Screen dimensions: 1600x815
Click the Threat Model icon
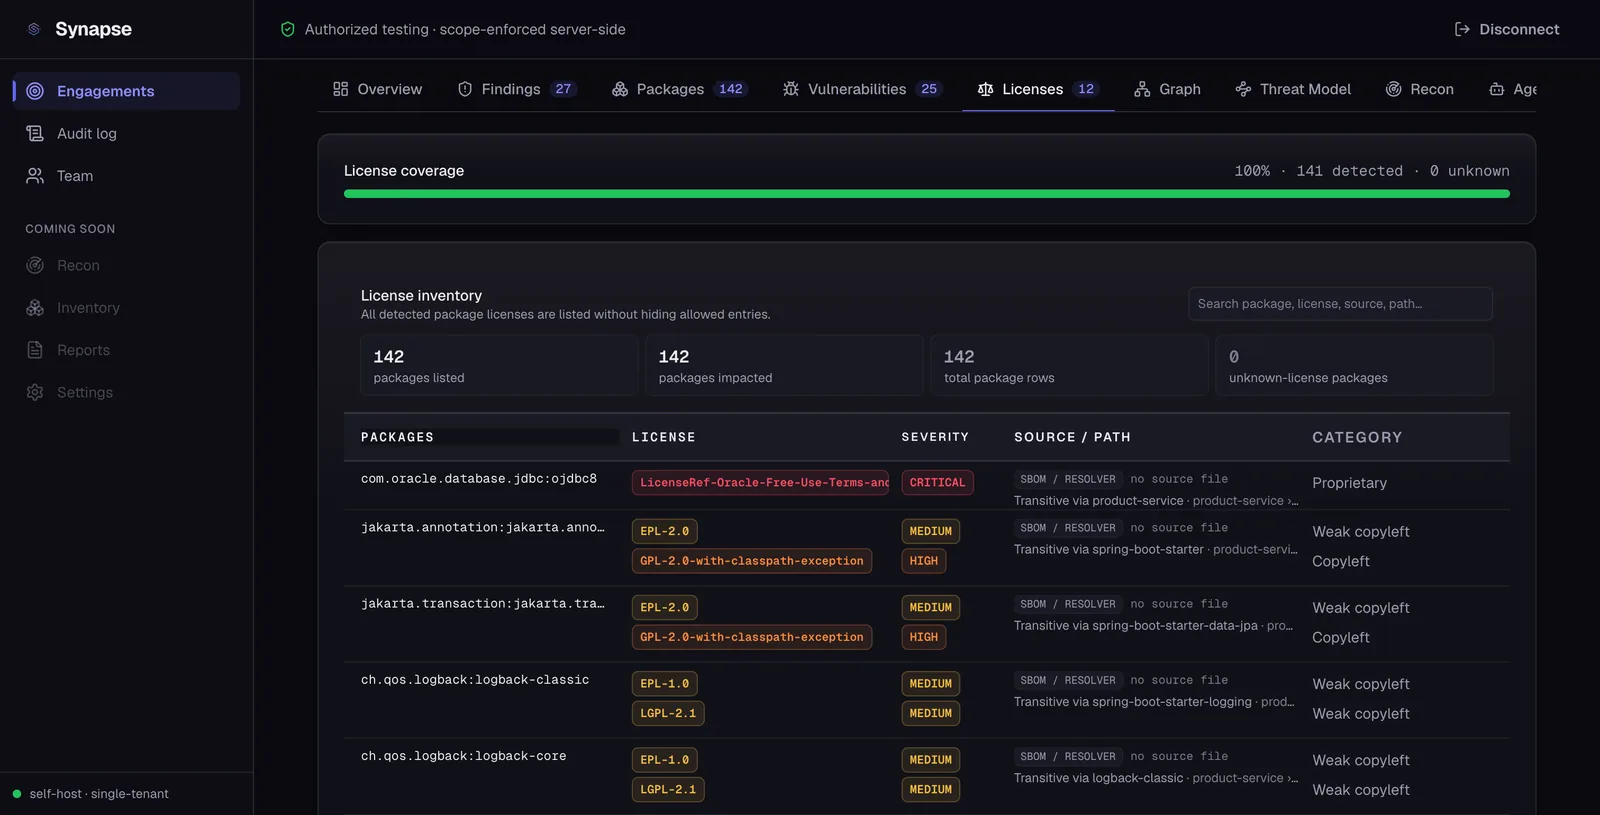[x=1243, y=89]
